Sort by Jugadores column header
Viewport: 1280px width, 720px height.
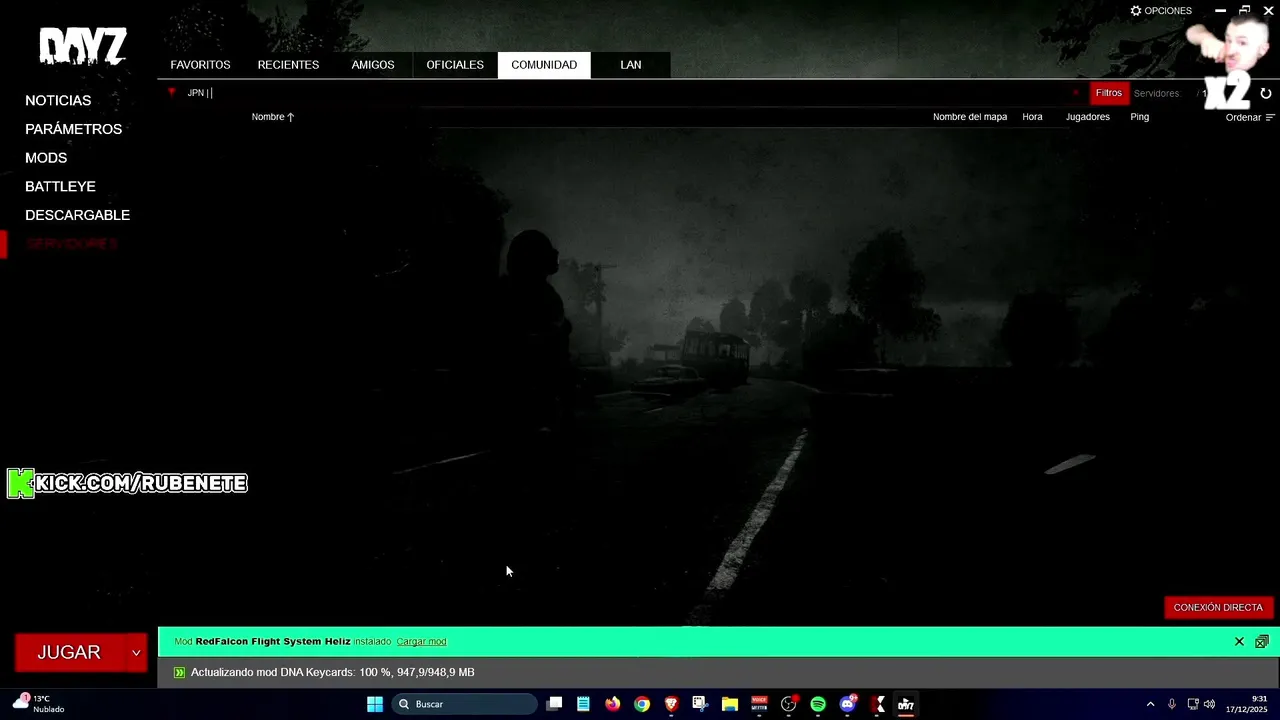1088,117
